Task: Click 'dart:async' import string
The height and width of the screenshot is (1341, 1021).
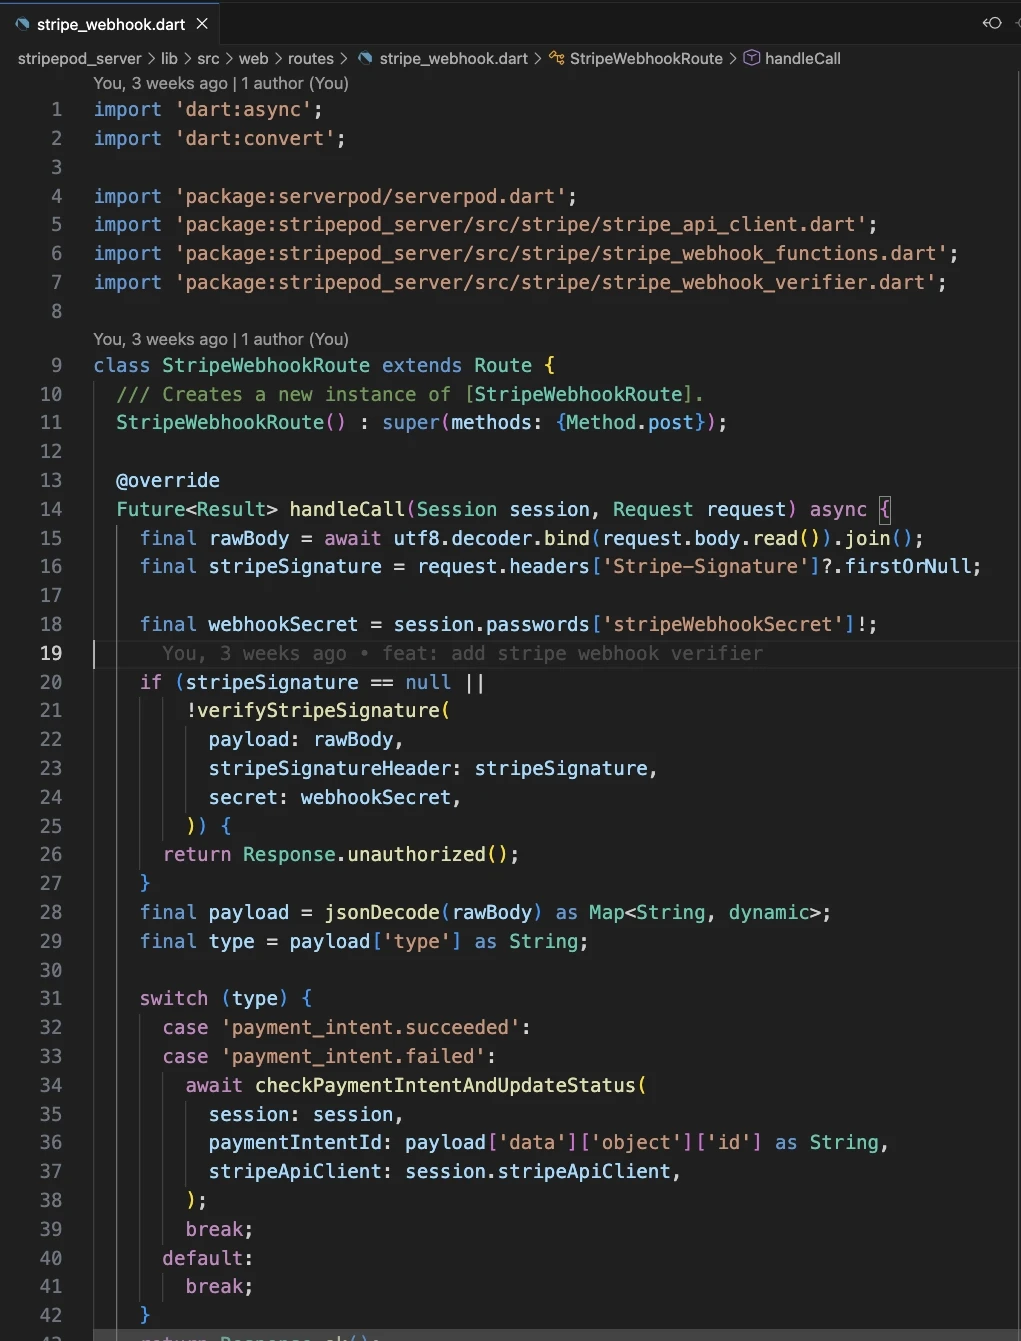Action: (x=243, y=110)
